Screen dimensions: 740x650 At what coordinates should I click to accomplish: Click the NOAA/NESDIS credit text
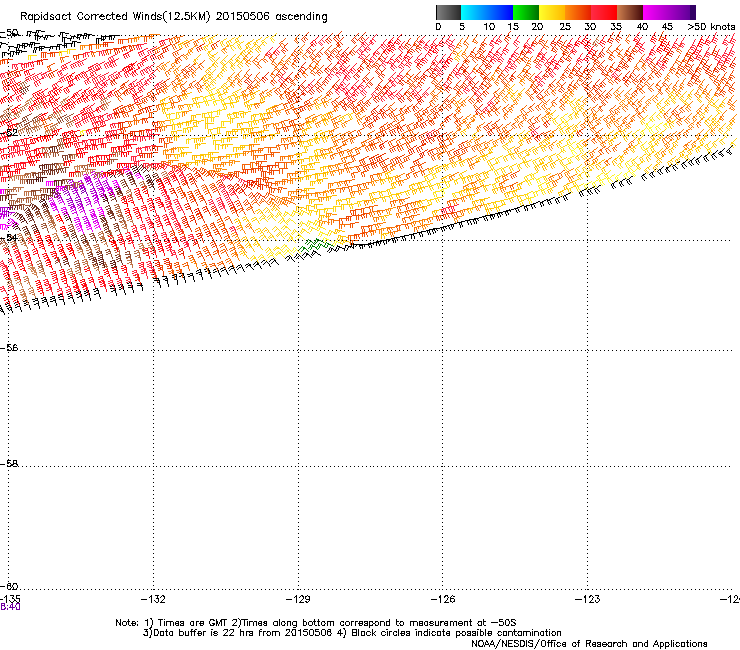tap(589, 644)
